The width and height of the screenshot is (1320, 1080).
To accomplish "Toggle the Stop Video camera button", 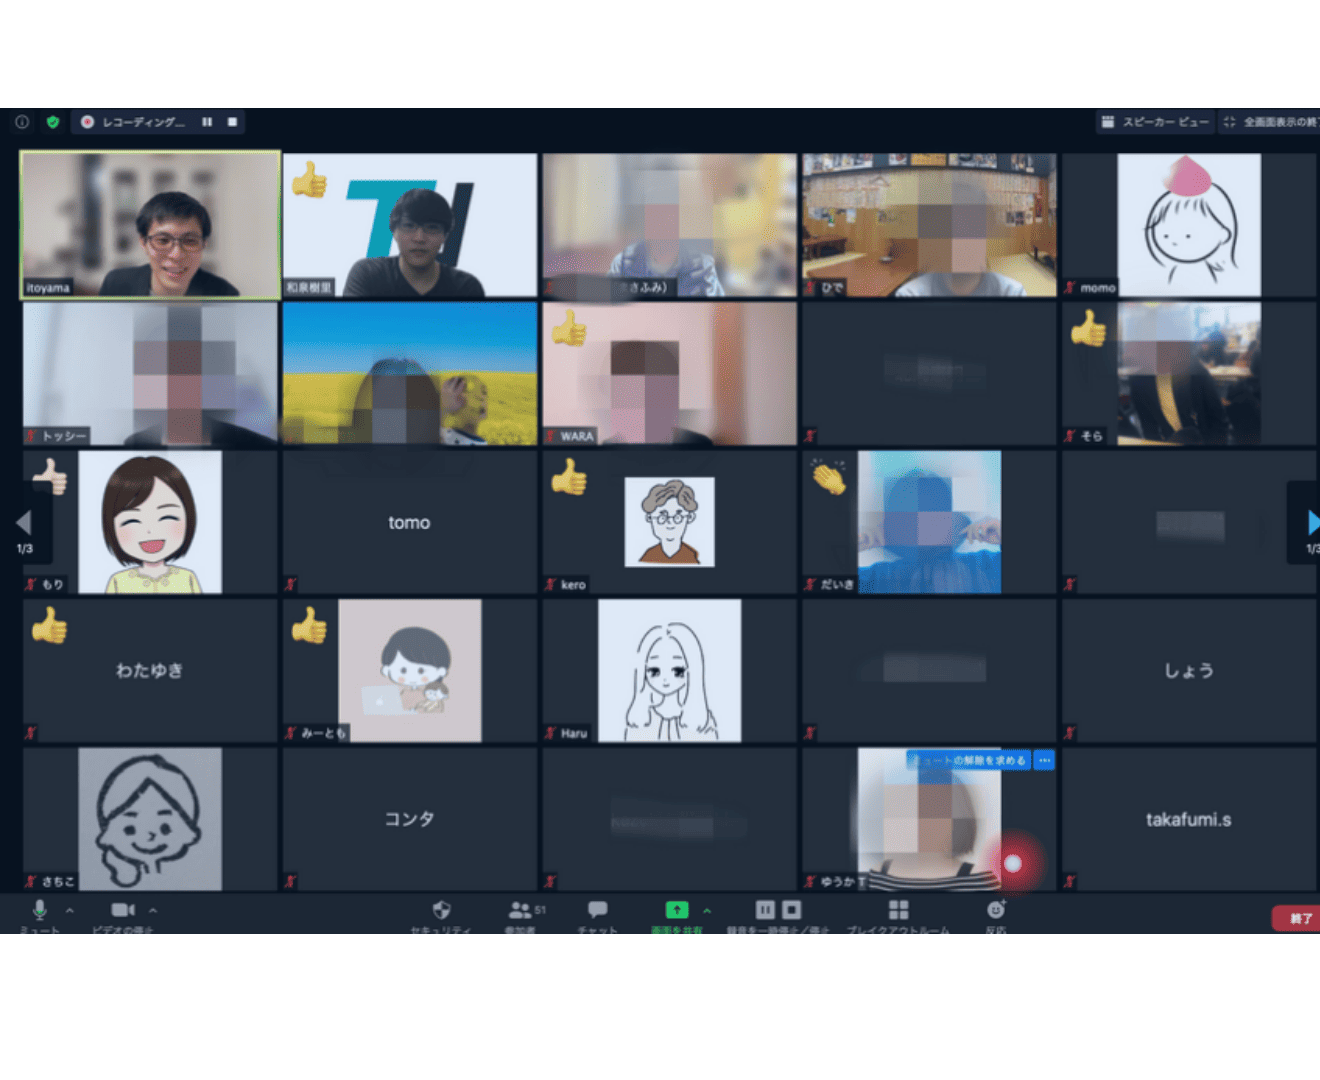I will point(122,910).
